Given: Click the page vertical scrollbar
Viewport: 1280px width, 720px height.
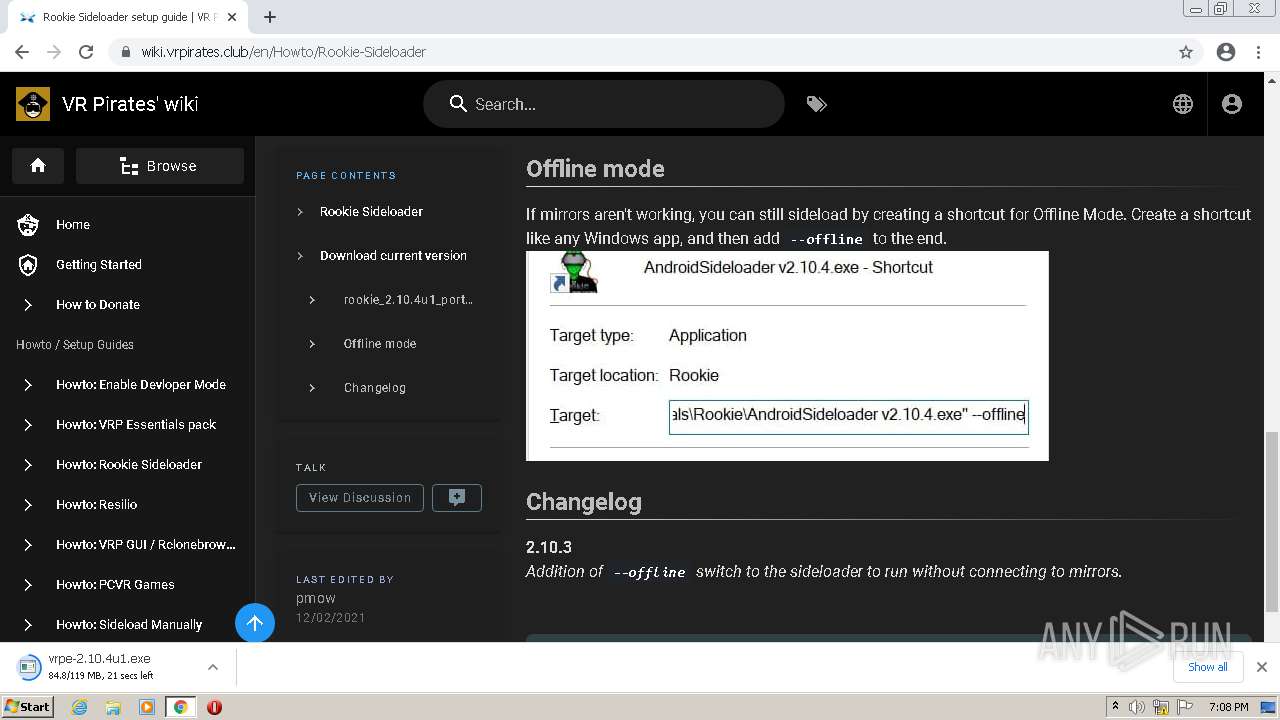Looking at the screenshot, I should coord(1272,520).
